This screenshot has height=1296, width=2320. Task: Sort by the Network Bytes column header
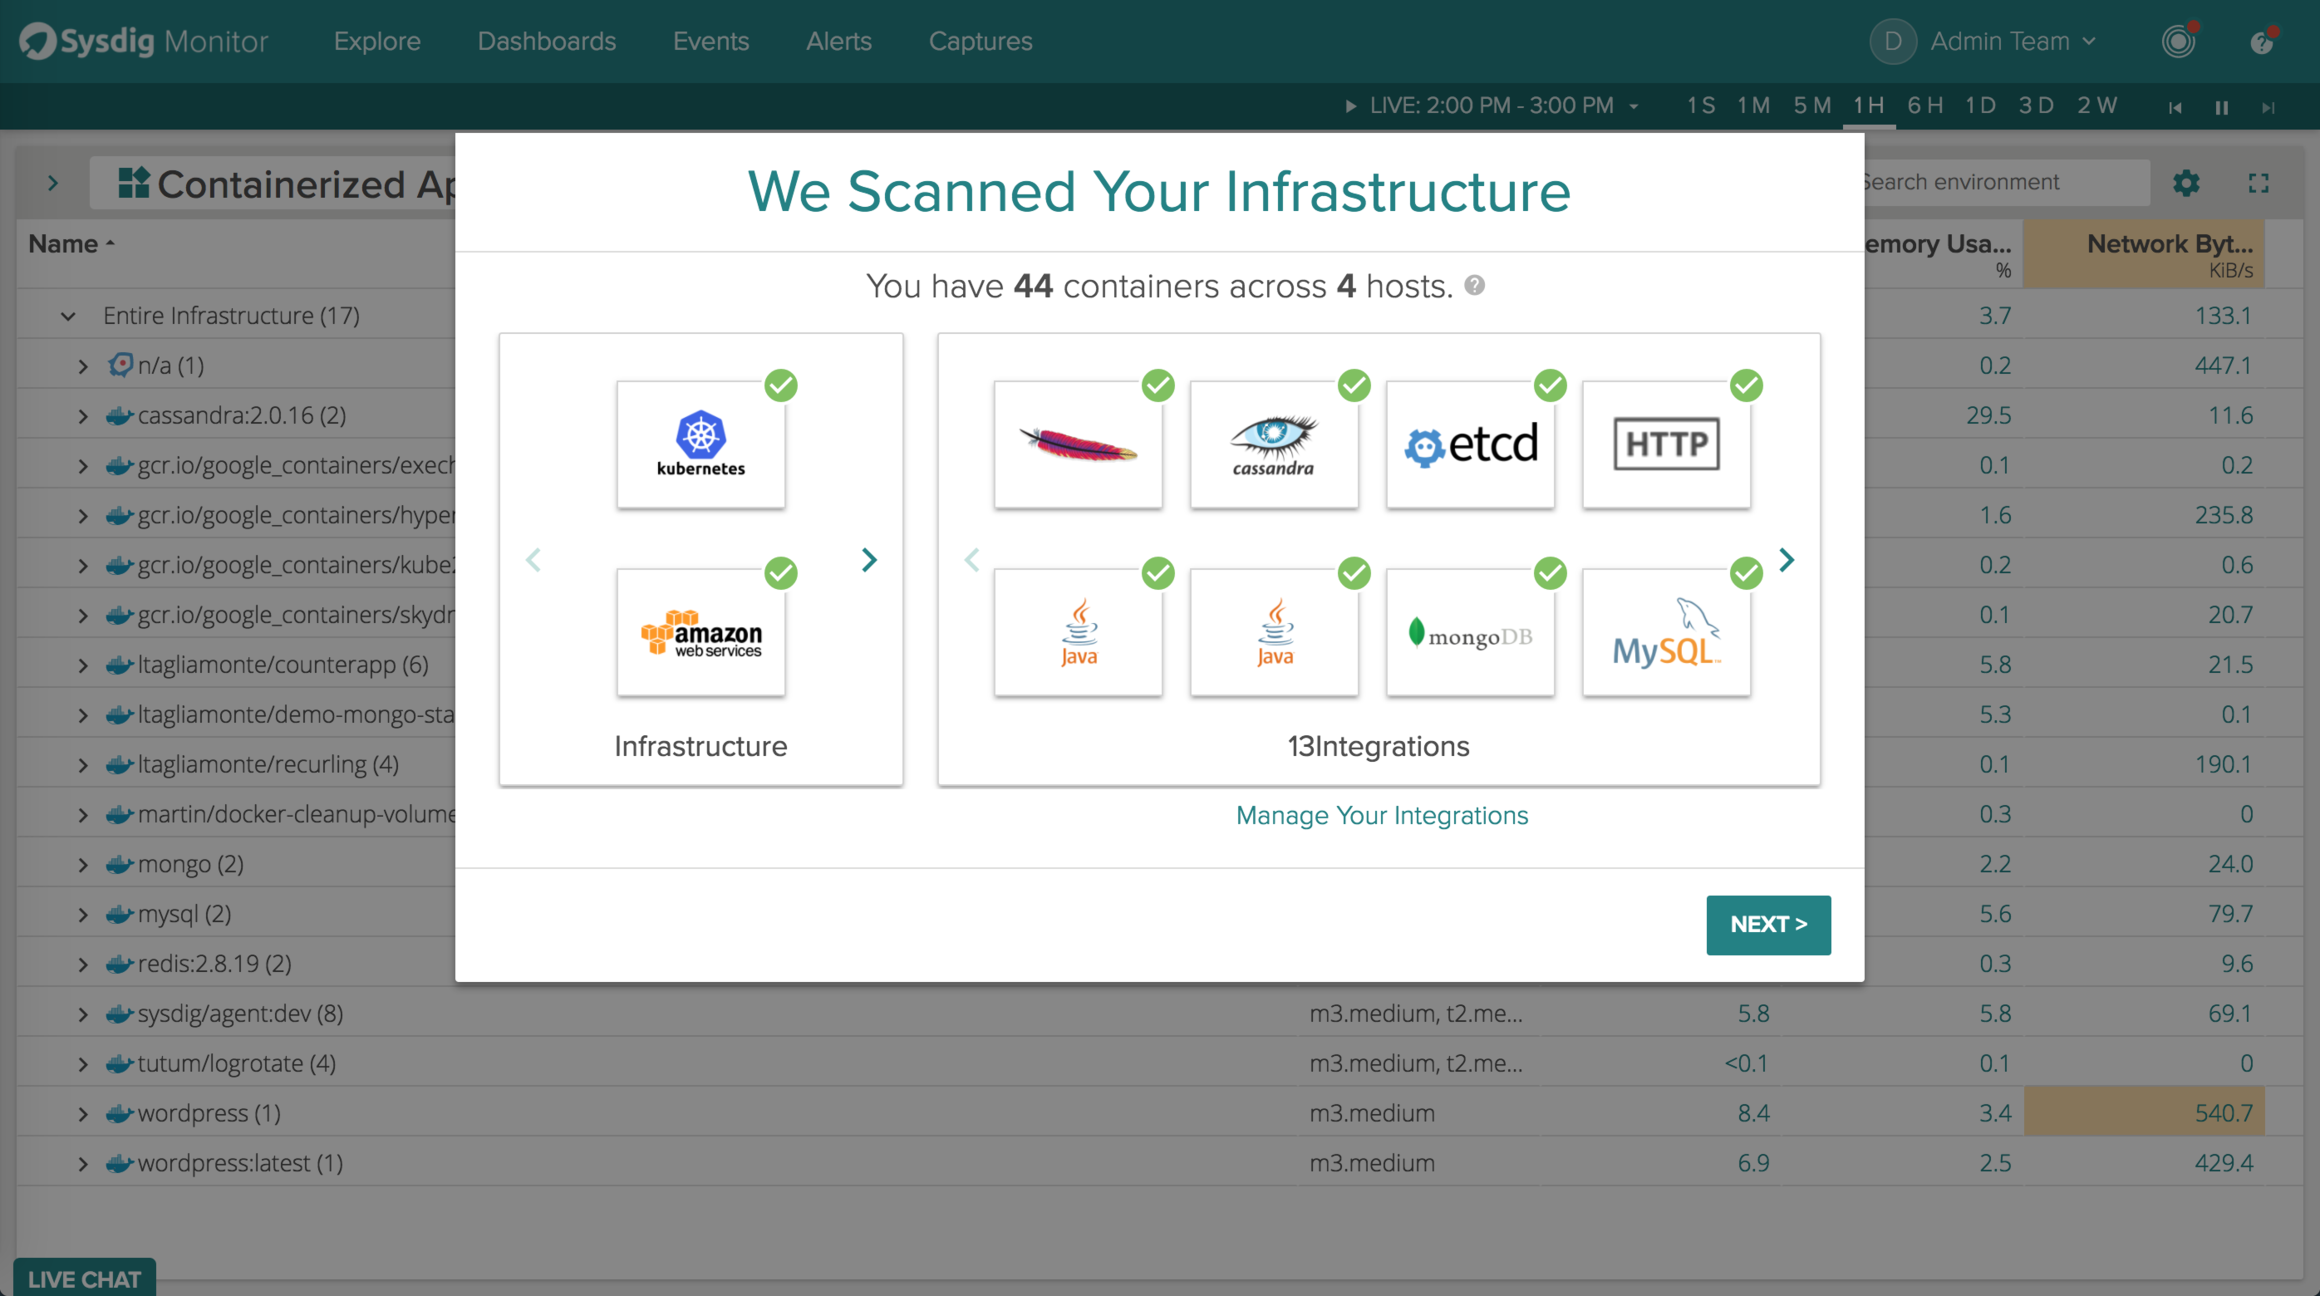[x=2144, y=254]
